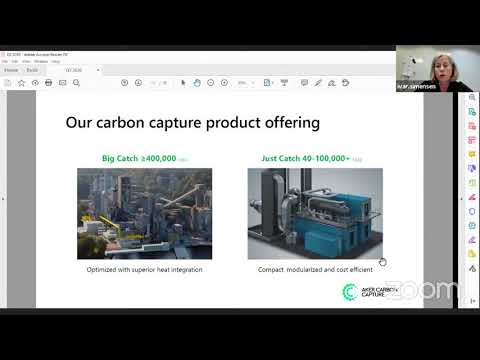Image resolution: width=480 pixels, height=360 pixels.
Task: Click the red Create PDF tool in the right pane
Action: pyautogui.click(x=472, y=126)
